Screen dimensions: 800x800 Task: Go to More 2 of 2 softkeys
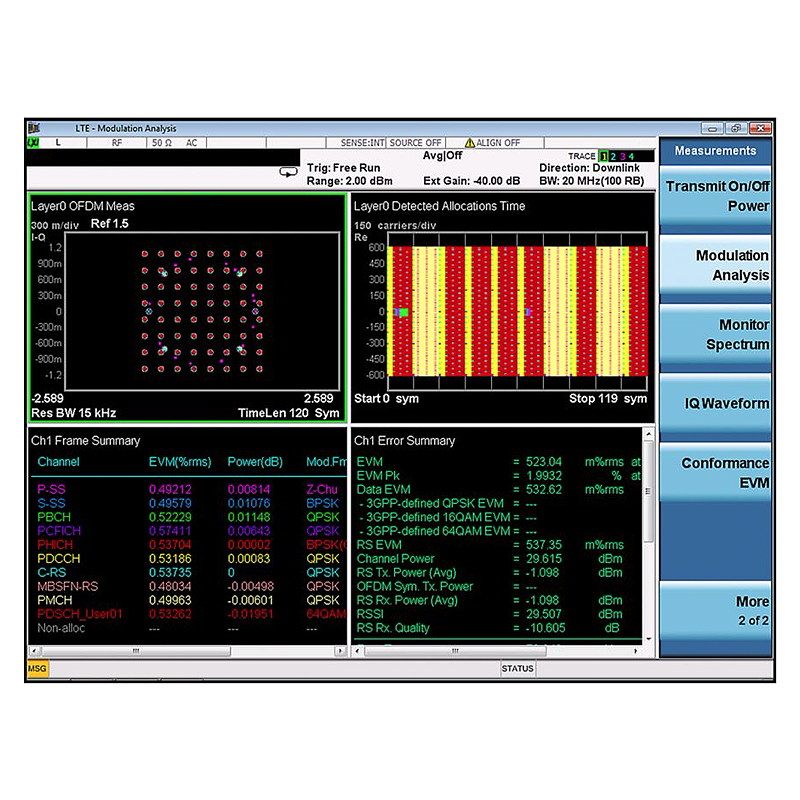click(715, 611)
